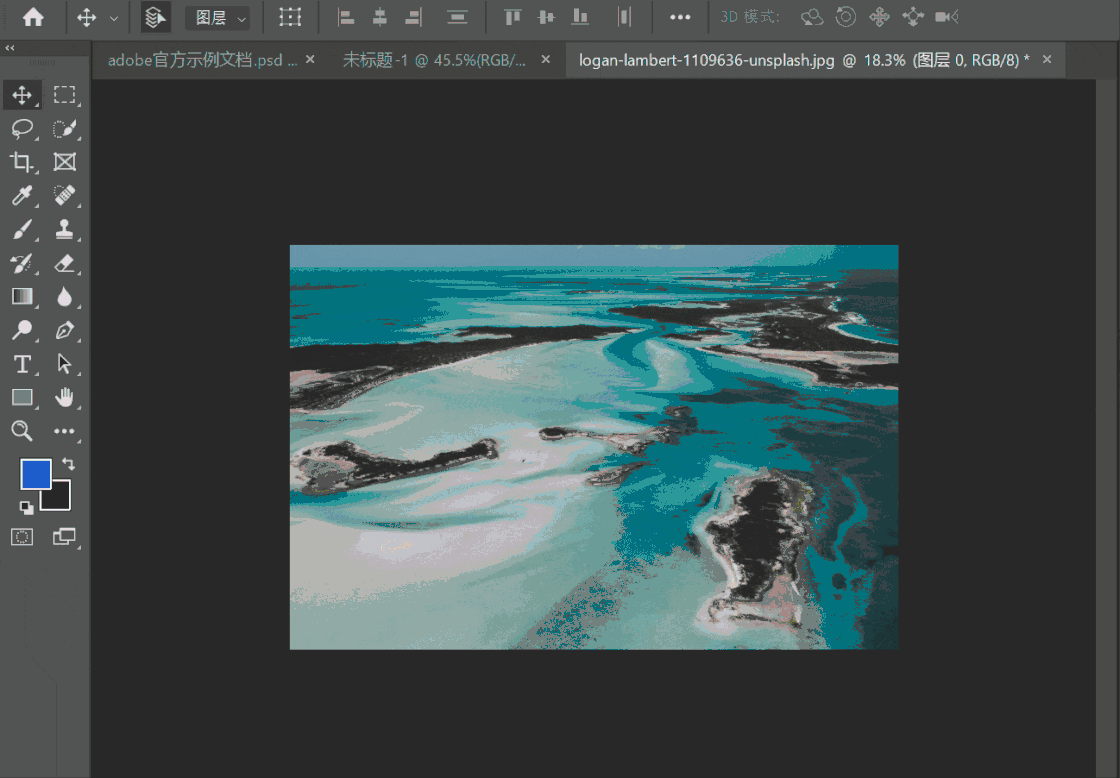Select the Gradient tool
This screenshot has width=1120, height=778.
[x=22, y=296]
